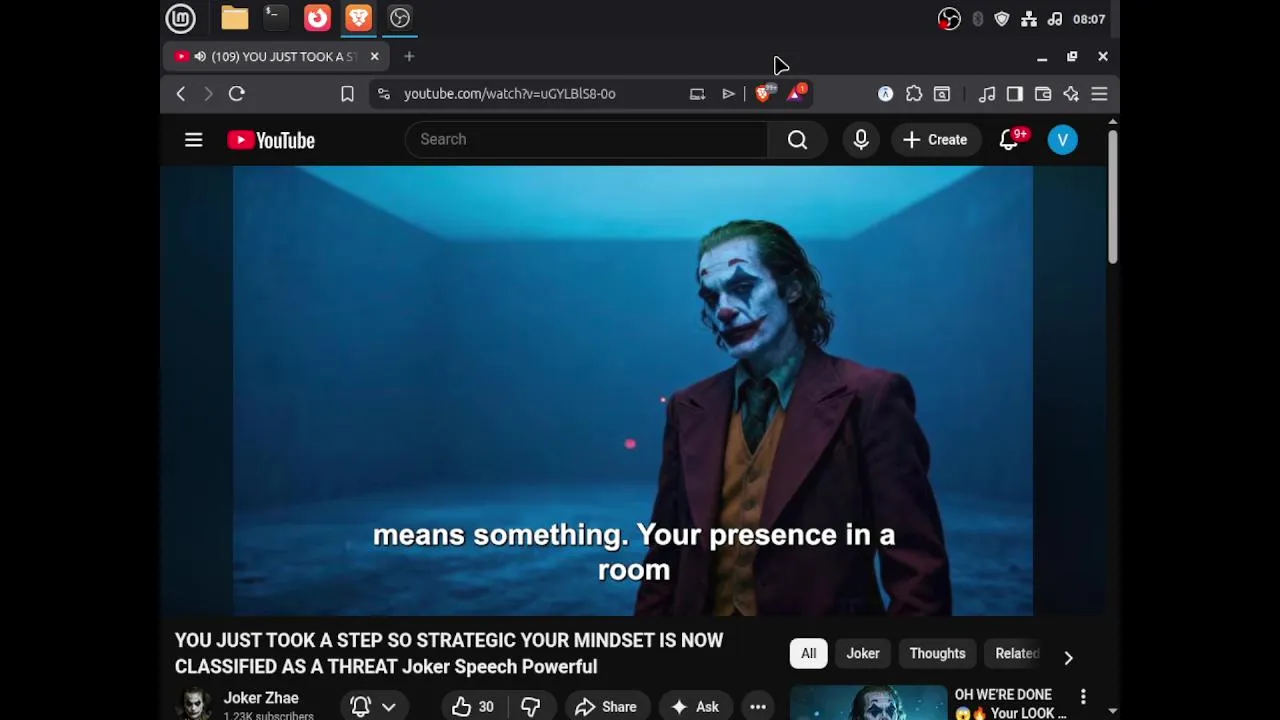The image size is (1280, 720).
Task: Open the system clock showing 08:07
Action: coord(1089,19)
